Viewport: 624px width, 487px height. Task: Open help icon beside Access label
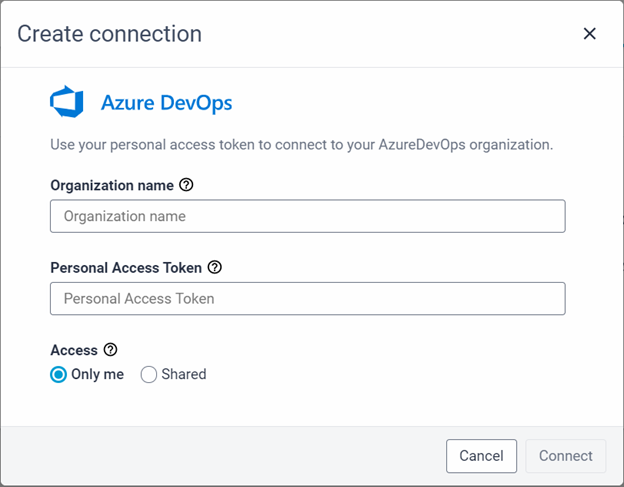110,350
